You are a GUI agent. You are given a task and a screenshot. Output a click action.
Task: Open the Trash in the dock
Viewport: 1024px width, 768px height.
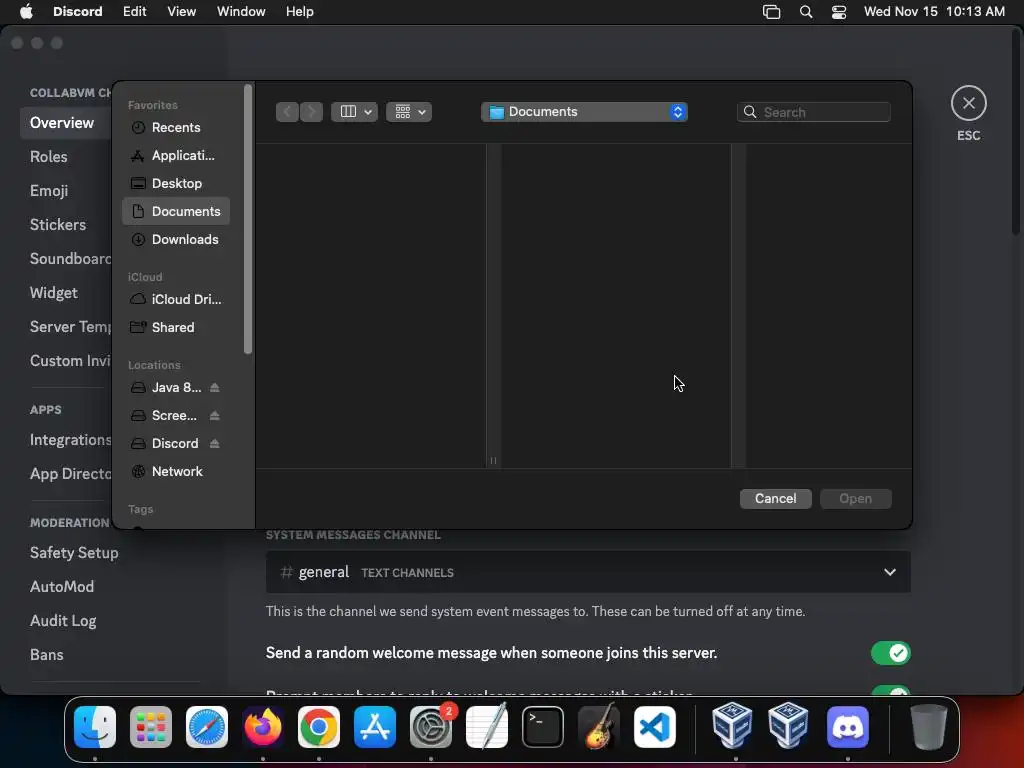[929, 727]
